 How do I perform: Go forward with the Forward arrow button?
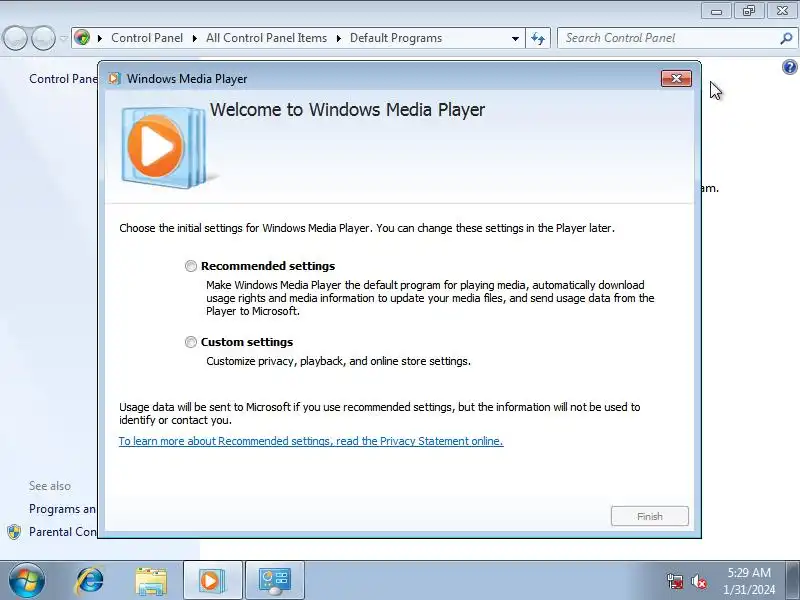click(43, 38)
